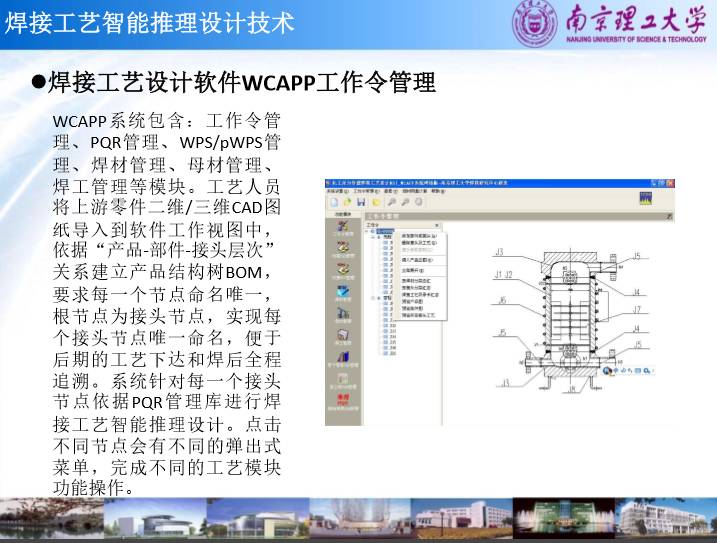This screenshot has height=543, width=717.
Task: Click the Save floppy disk toolbar icon
Action: coord(361,202)
